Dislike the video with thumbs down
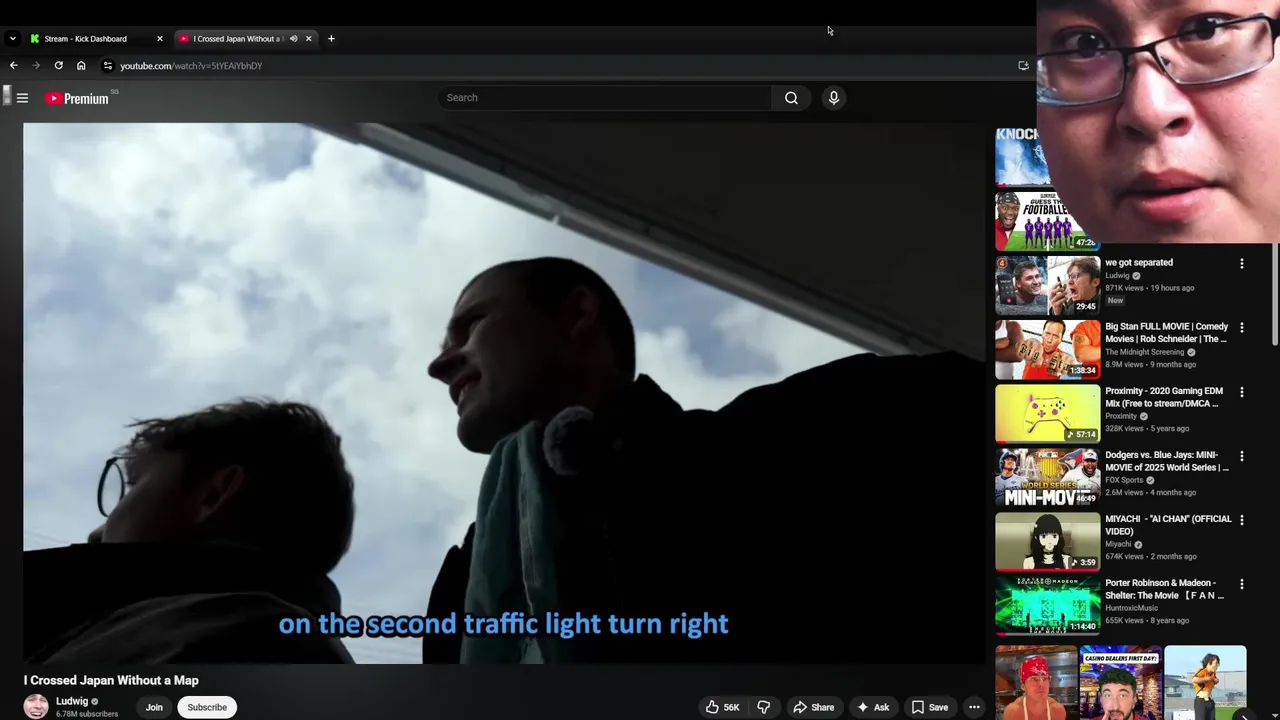Image resolution: width=1280 pixels, height=720 pixels. pos(763,707)
